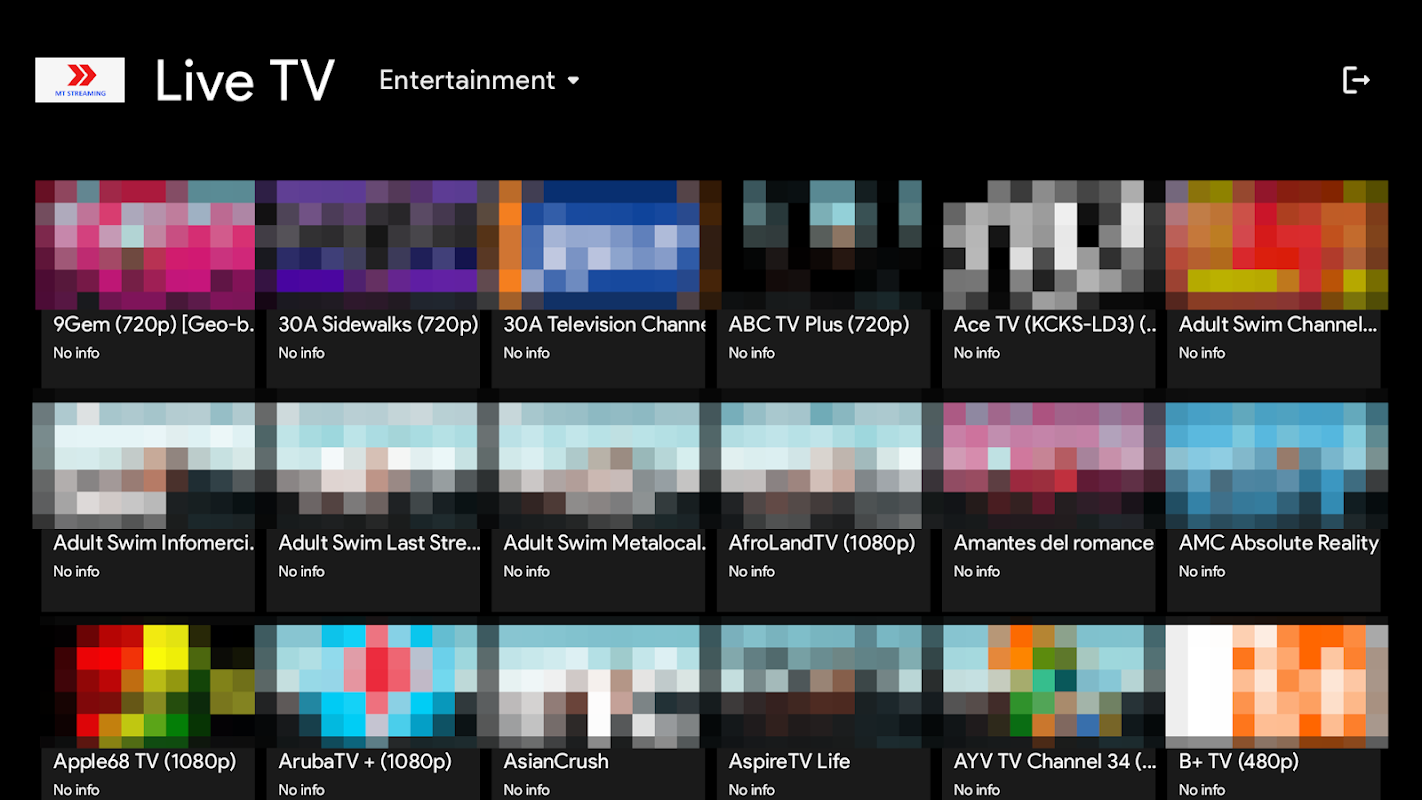Viewport: 1422px width, 800px height.
Task: Open the ABC TV Plus (720p) thumbnail
Action: click(x=822, y=245)
